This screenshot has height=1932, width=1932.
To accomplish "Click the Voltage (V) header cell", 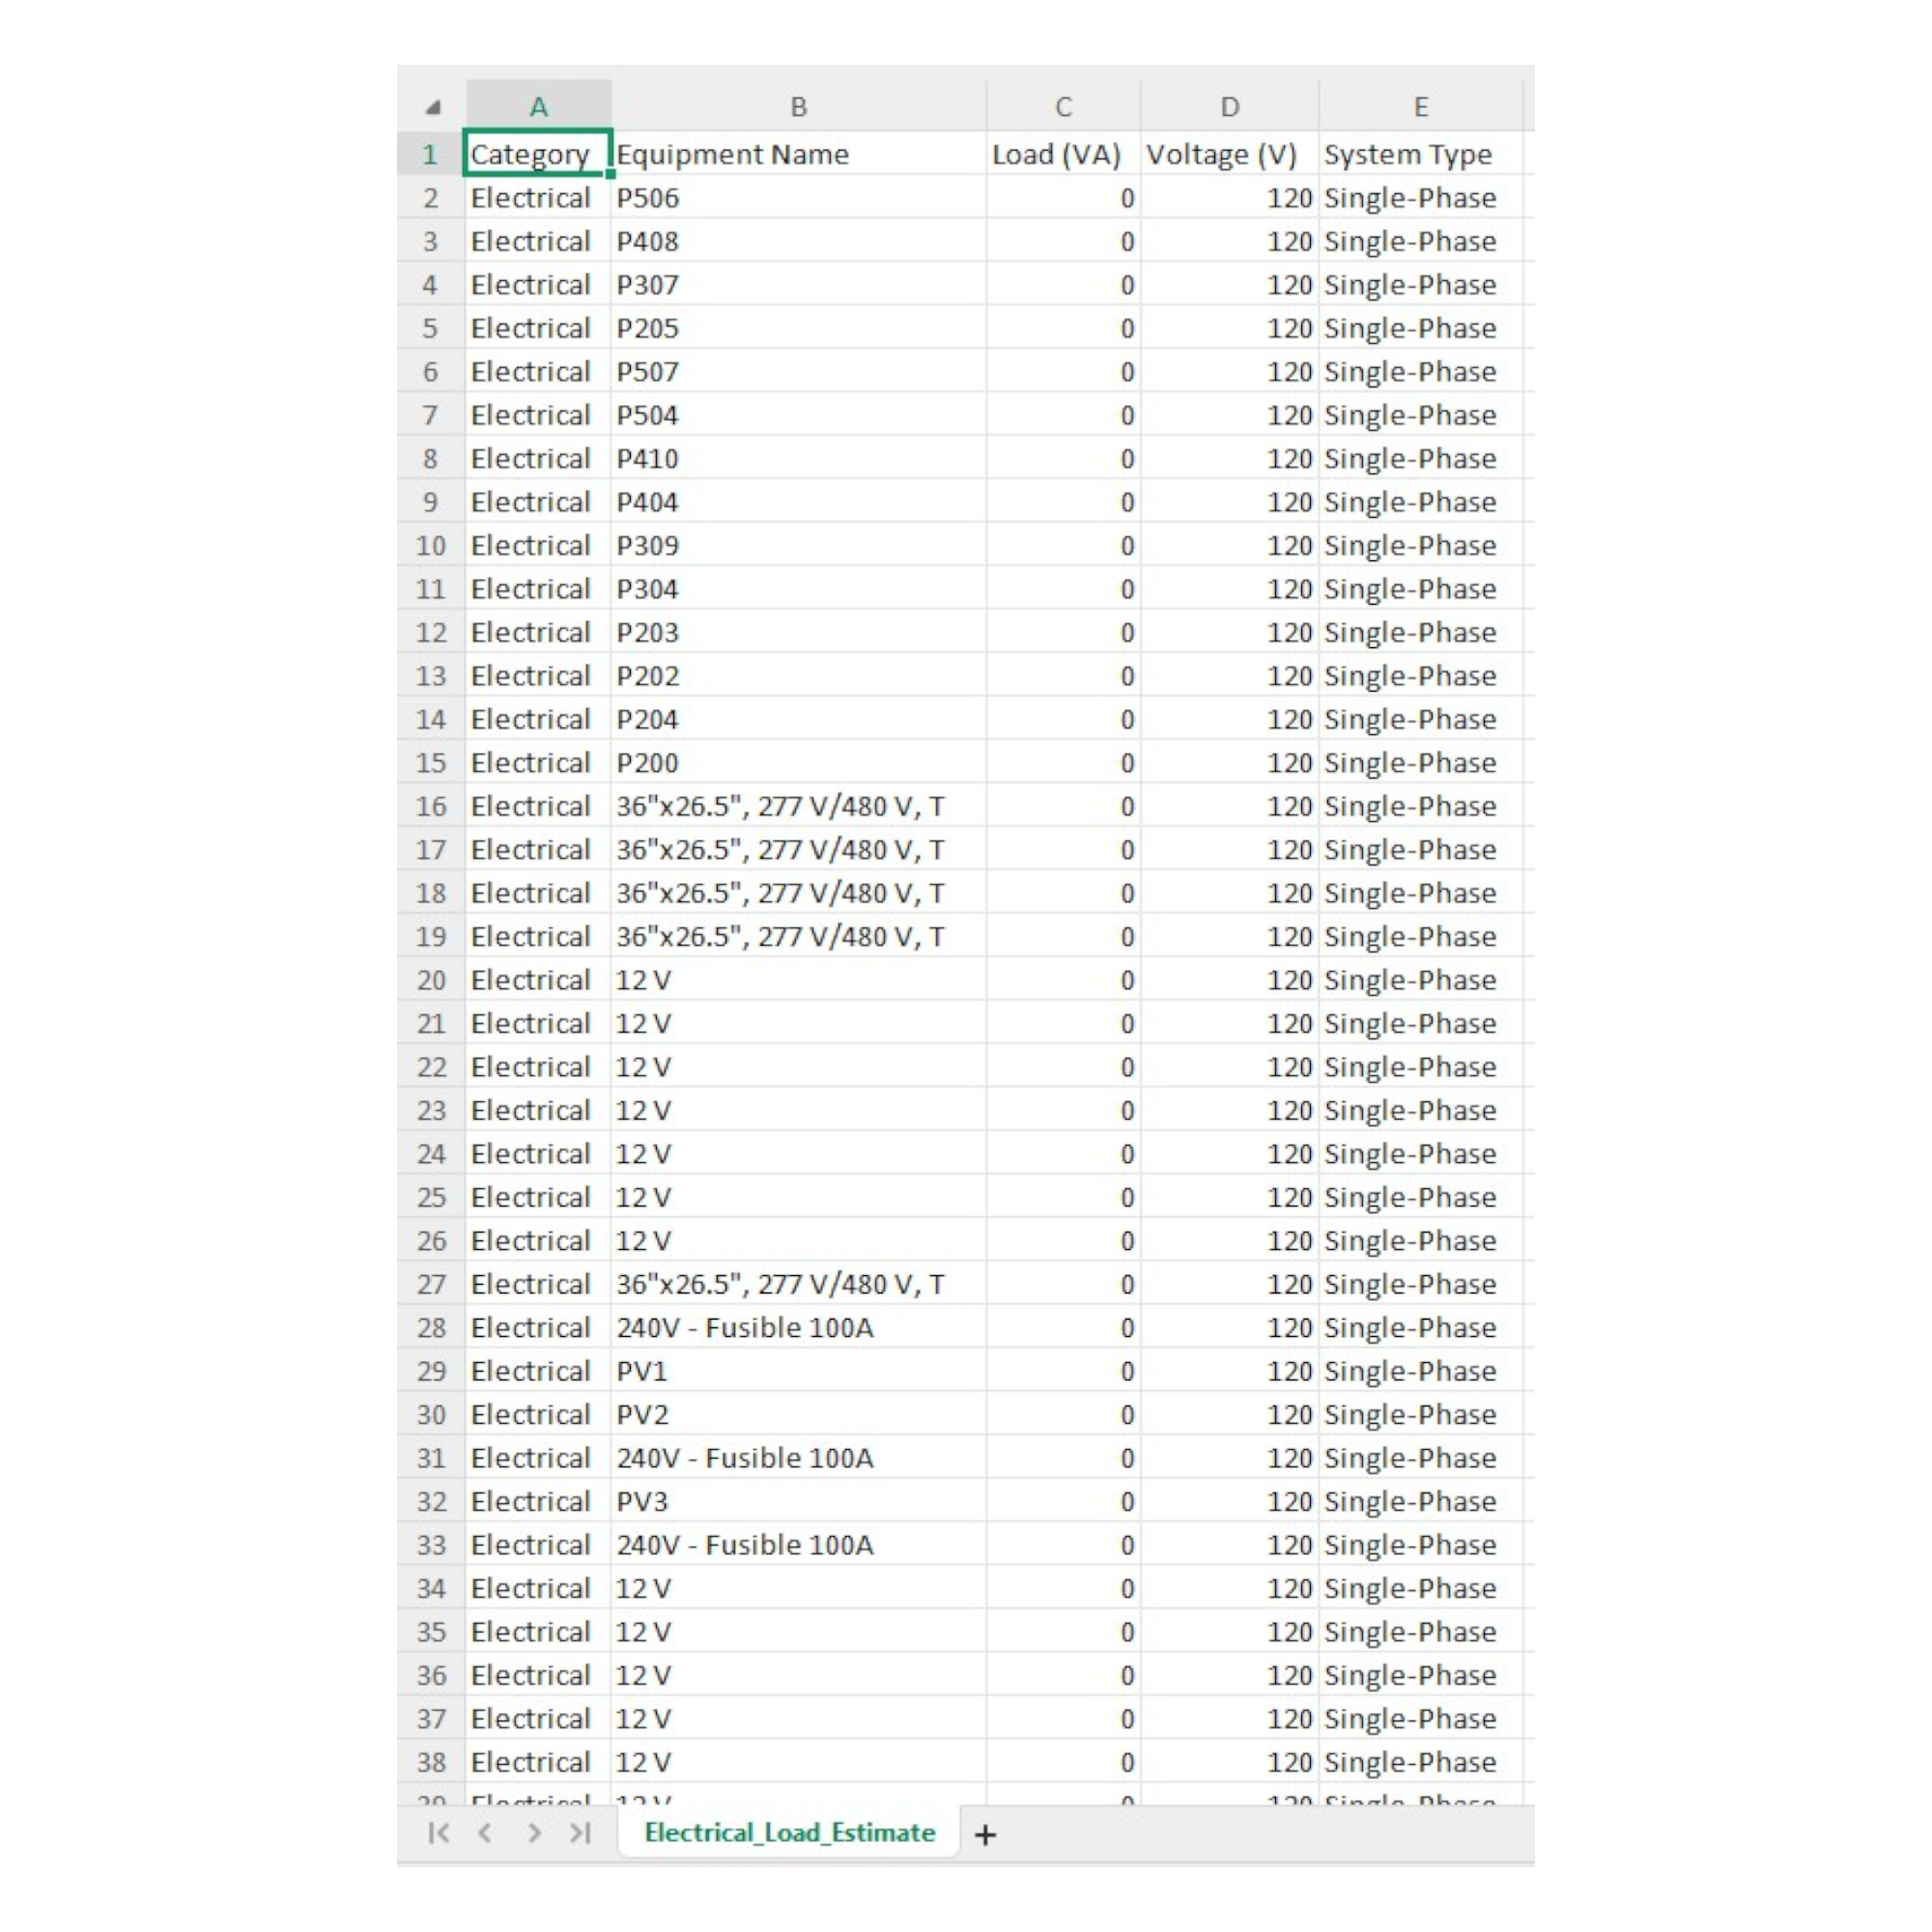I will [1229, 154].
